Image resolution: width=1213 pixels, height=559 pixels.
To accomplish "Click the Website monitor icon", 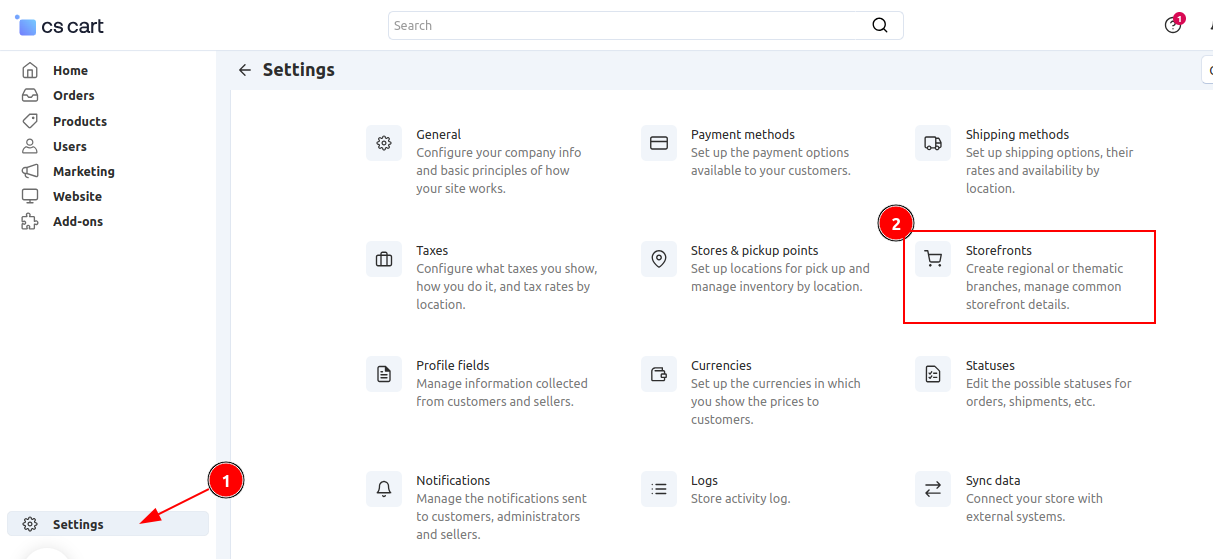I will (31, 196).
